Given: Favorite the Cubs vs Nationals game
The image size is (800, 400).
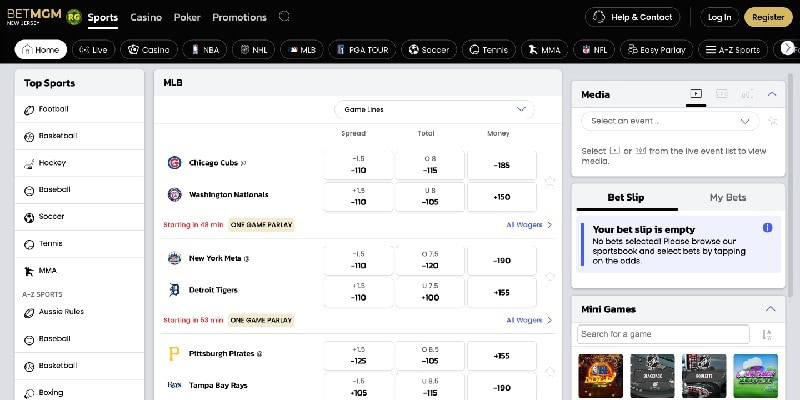Looking at the screenshot, I should [549, 181].
